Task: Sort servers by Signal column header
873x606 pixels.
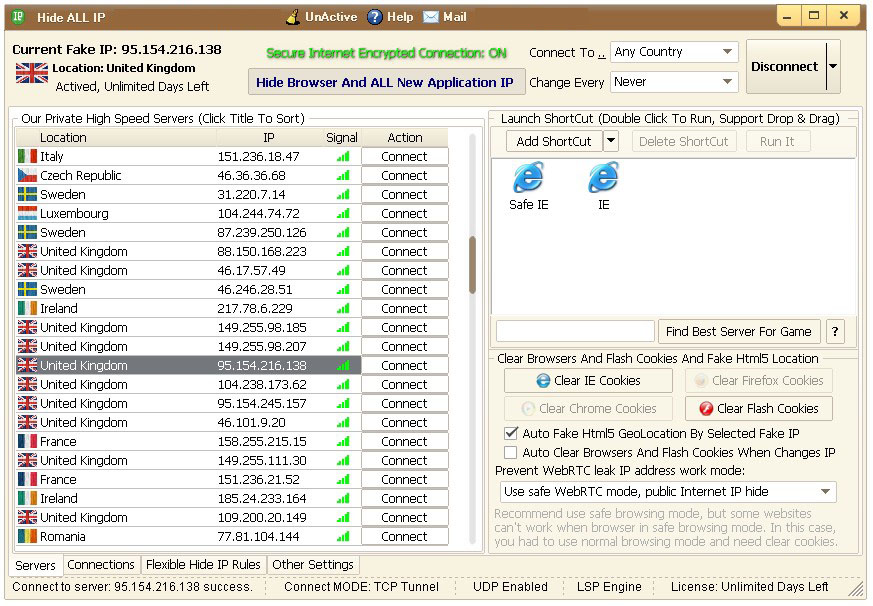Action: [341, 138]
